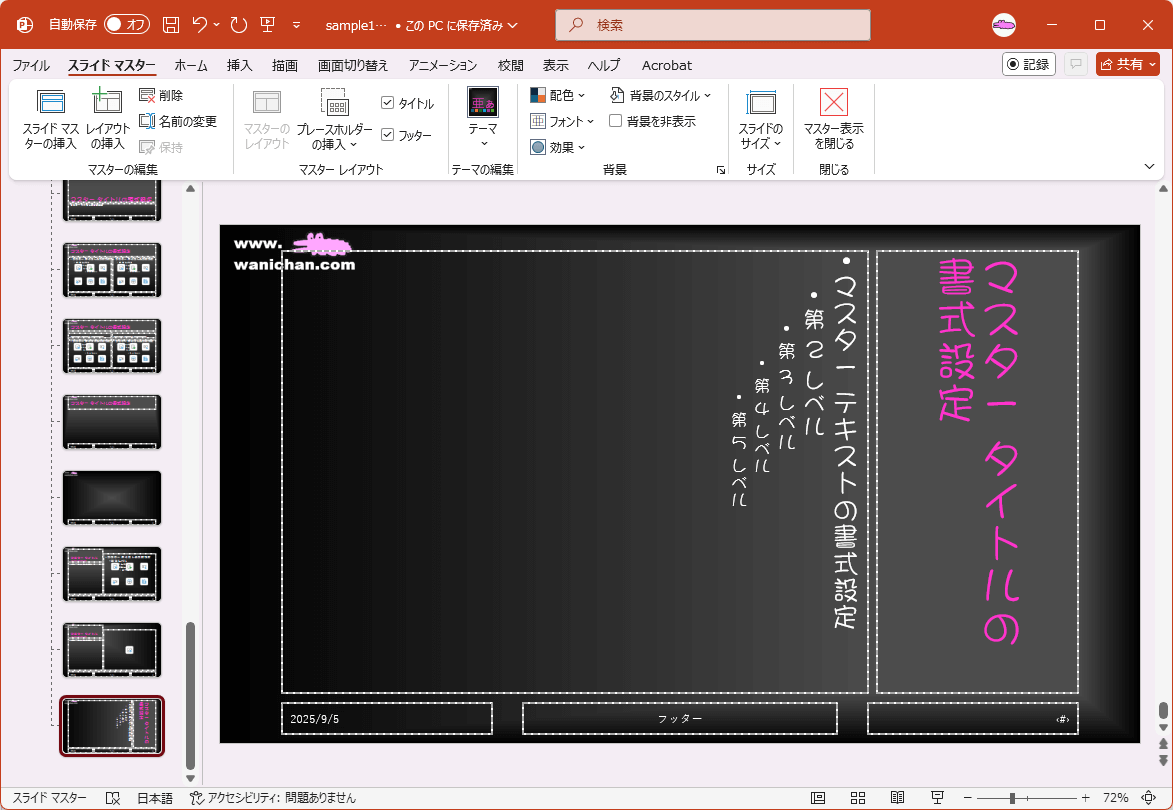This screenshot has width=1173, height=810.
Task: Open the Home tab
Action: click(191, 65)
